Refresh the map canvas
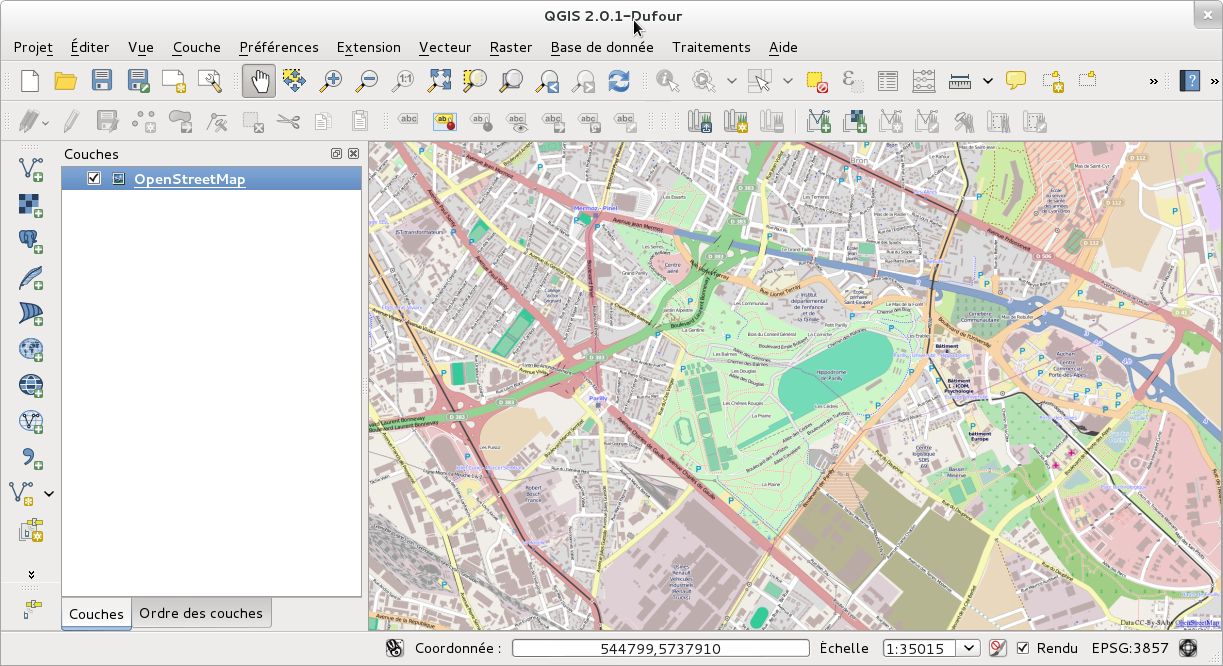The width and height of the screenshot is (1223, 666). click(x=619, y=81)
